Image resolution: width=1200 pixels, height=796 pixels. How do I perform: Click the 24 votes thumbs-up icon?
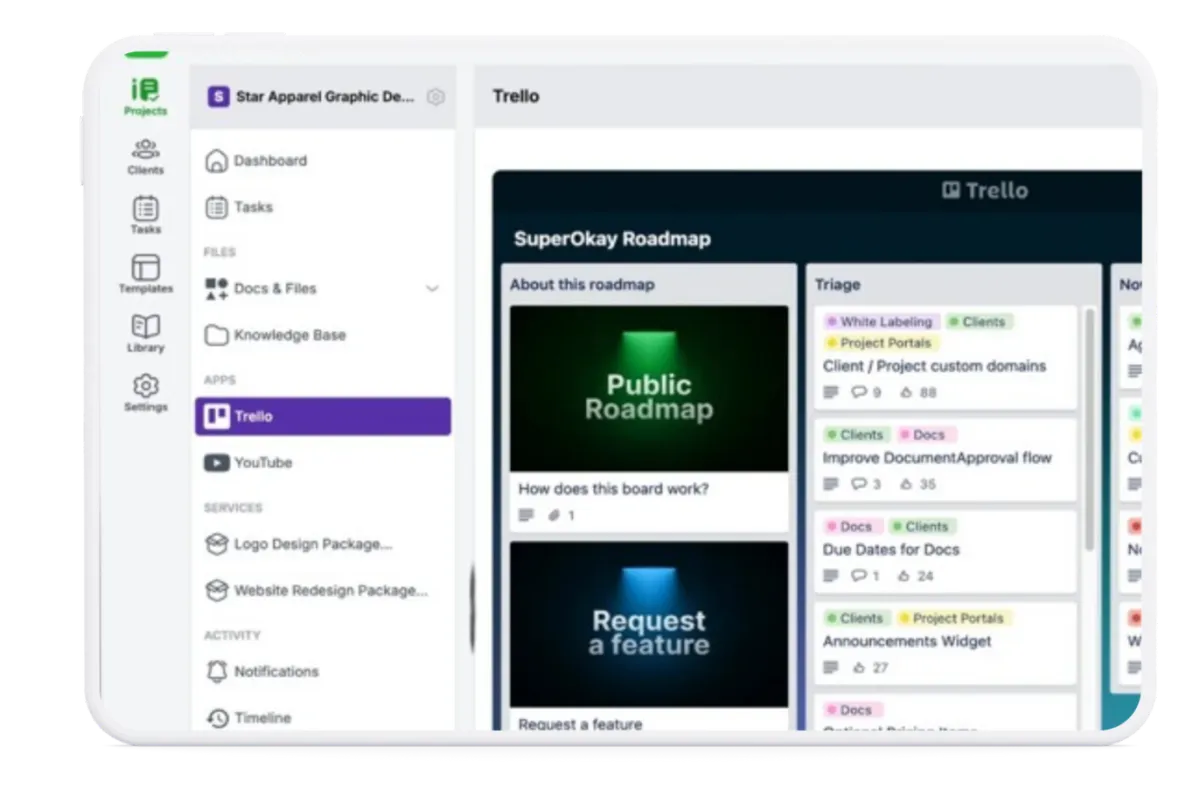click(x=906, y=576)
